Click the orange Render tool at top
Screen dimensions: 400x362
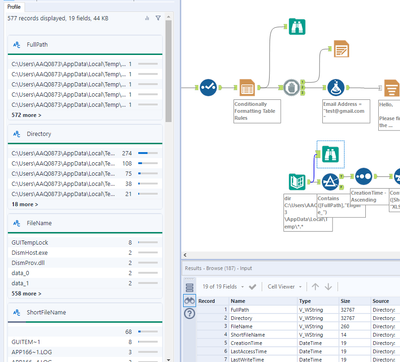341,49
